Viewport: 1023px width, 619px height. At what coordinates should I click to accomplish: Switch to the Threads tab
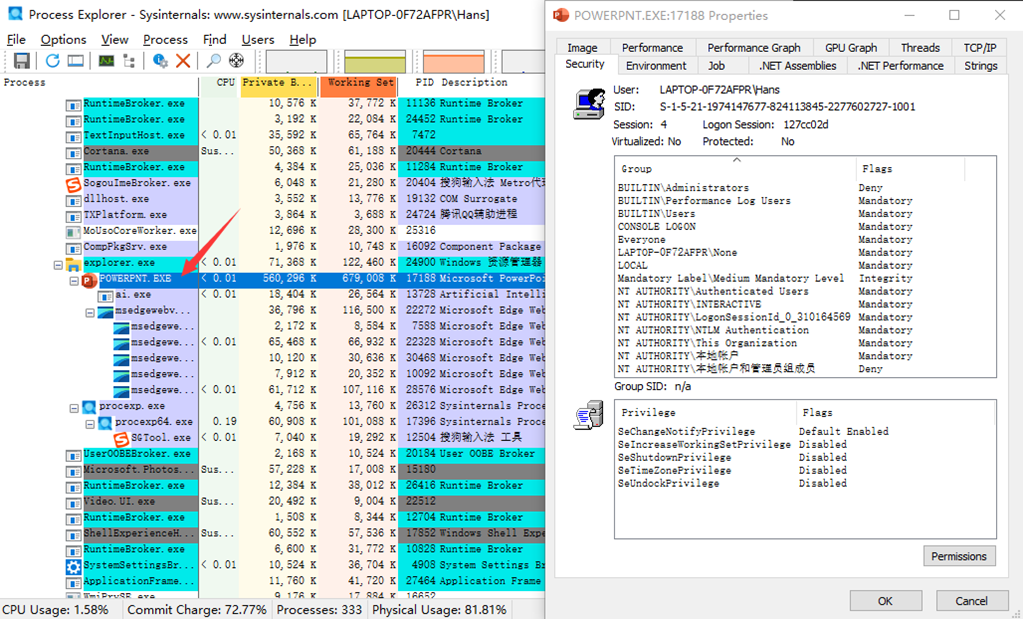click(x=920, y=48)
